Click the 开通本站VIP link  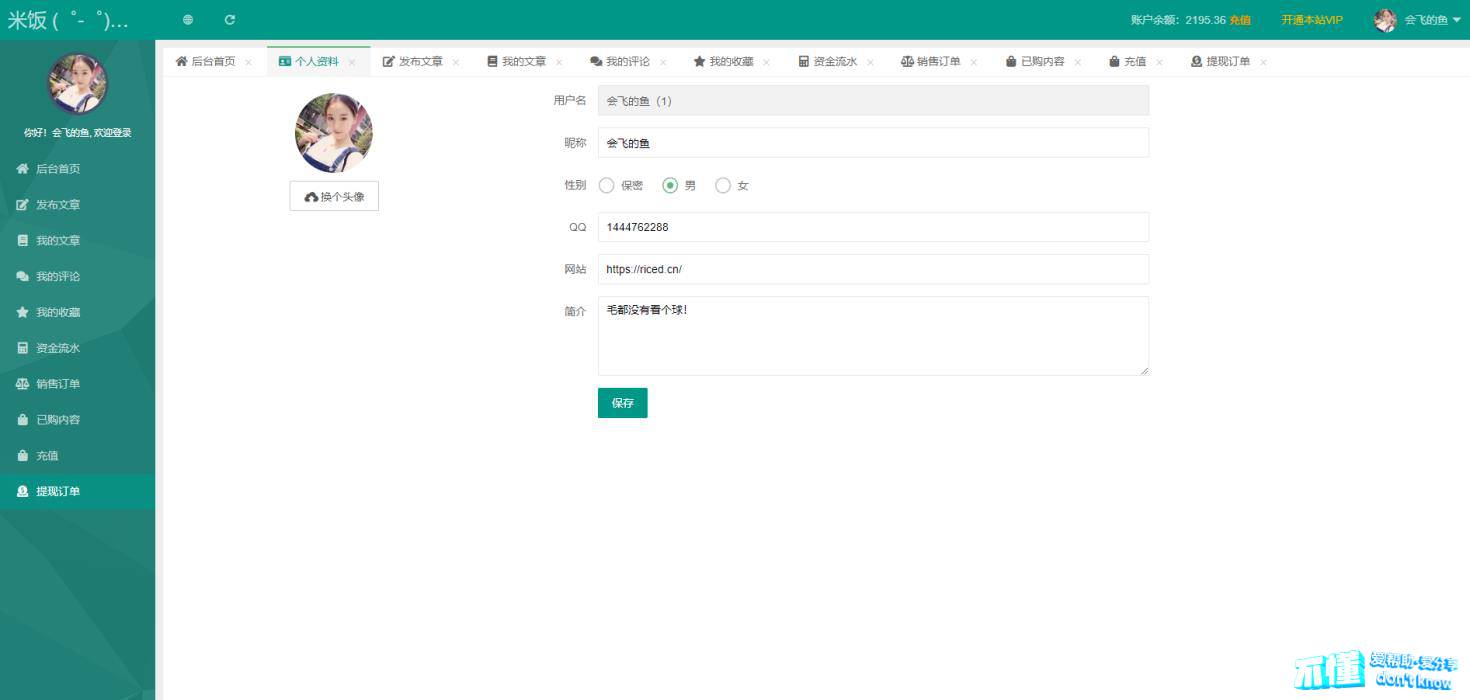[x=1311, y=20]
